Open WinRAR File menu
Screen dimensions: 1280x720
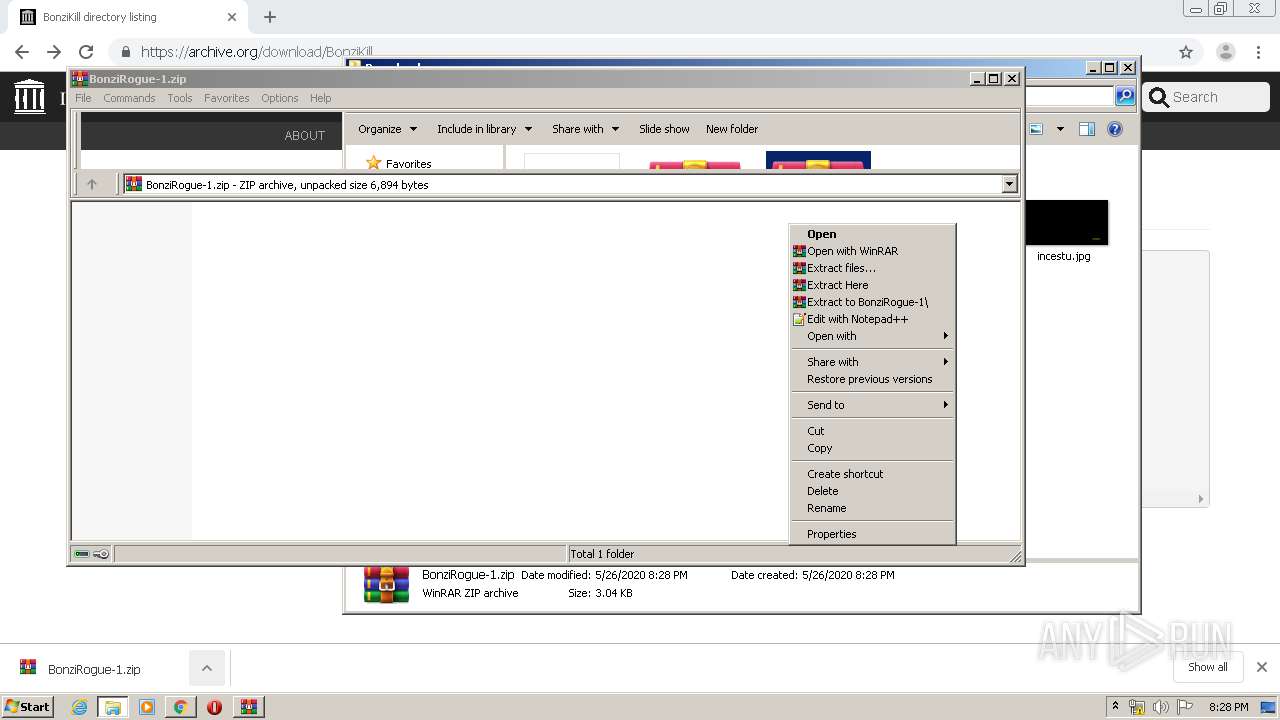(83, 98)
